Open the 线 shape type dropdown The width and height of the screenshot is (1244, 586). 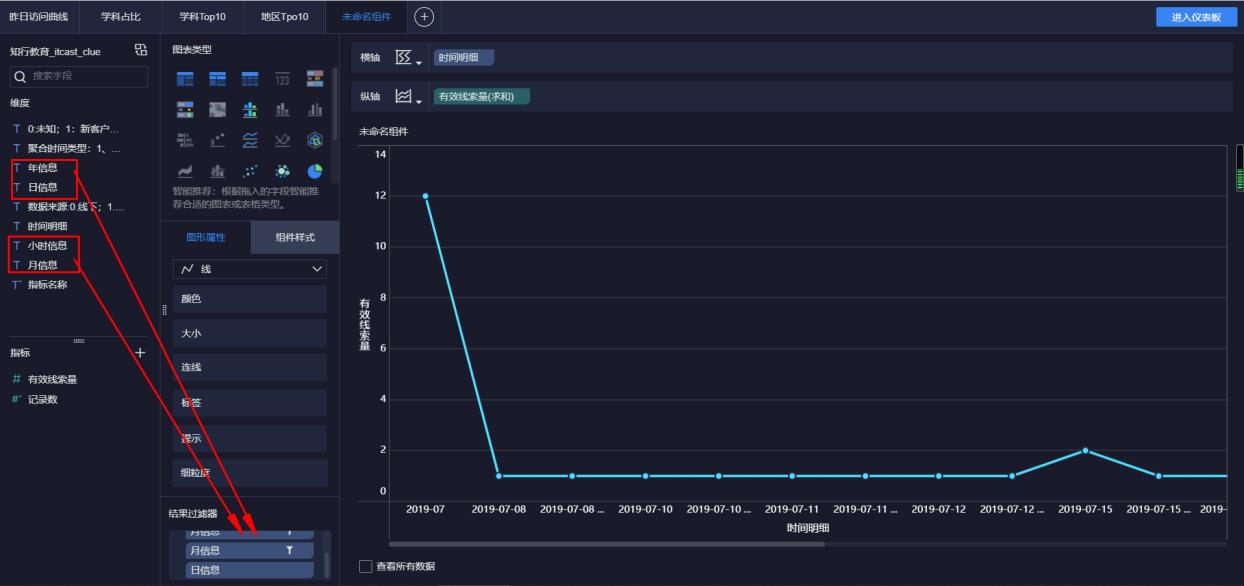pos(250,269)
